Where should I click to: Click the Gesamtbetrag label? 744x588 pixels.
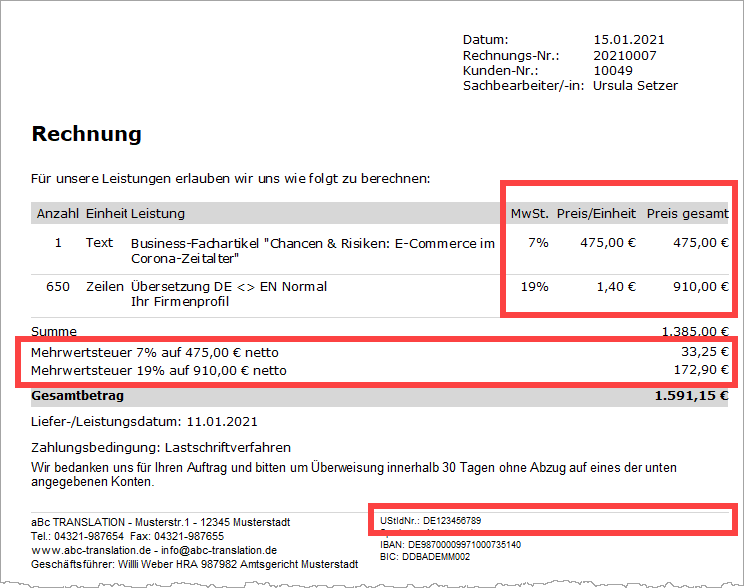77,396
